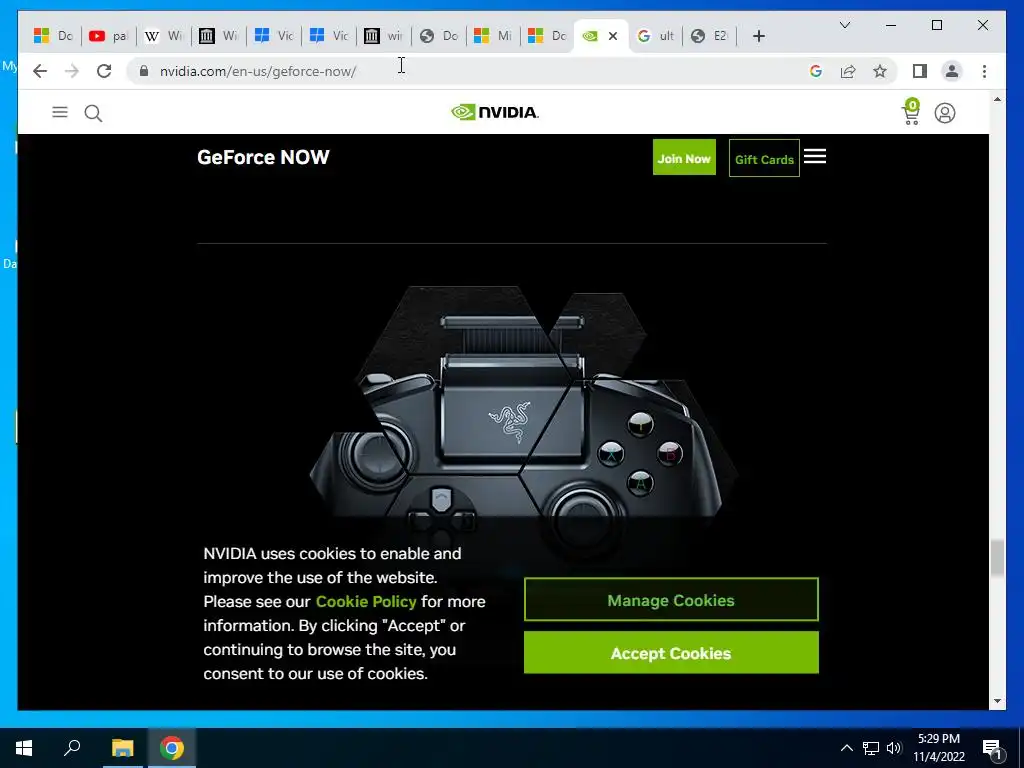Screen dimensions: 1024x768
Task: Open the Windows Start menu
Action: [24, 748]
